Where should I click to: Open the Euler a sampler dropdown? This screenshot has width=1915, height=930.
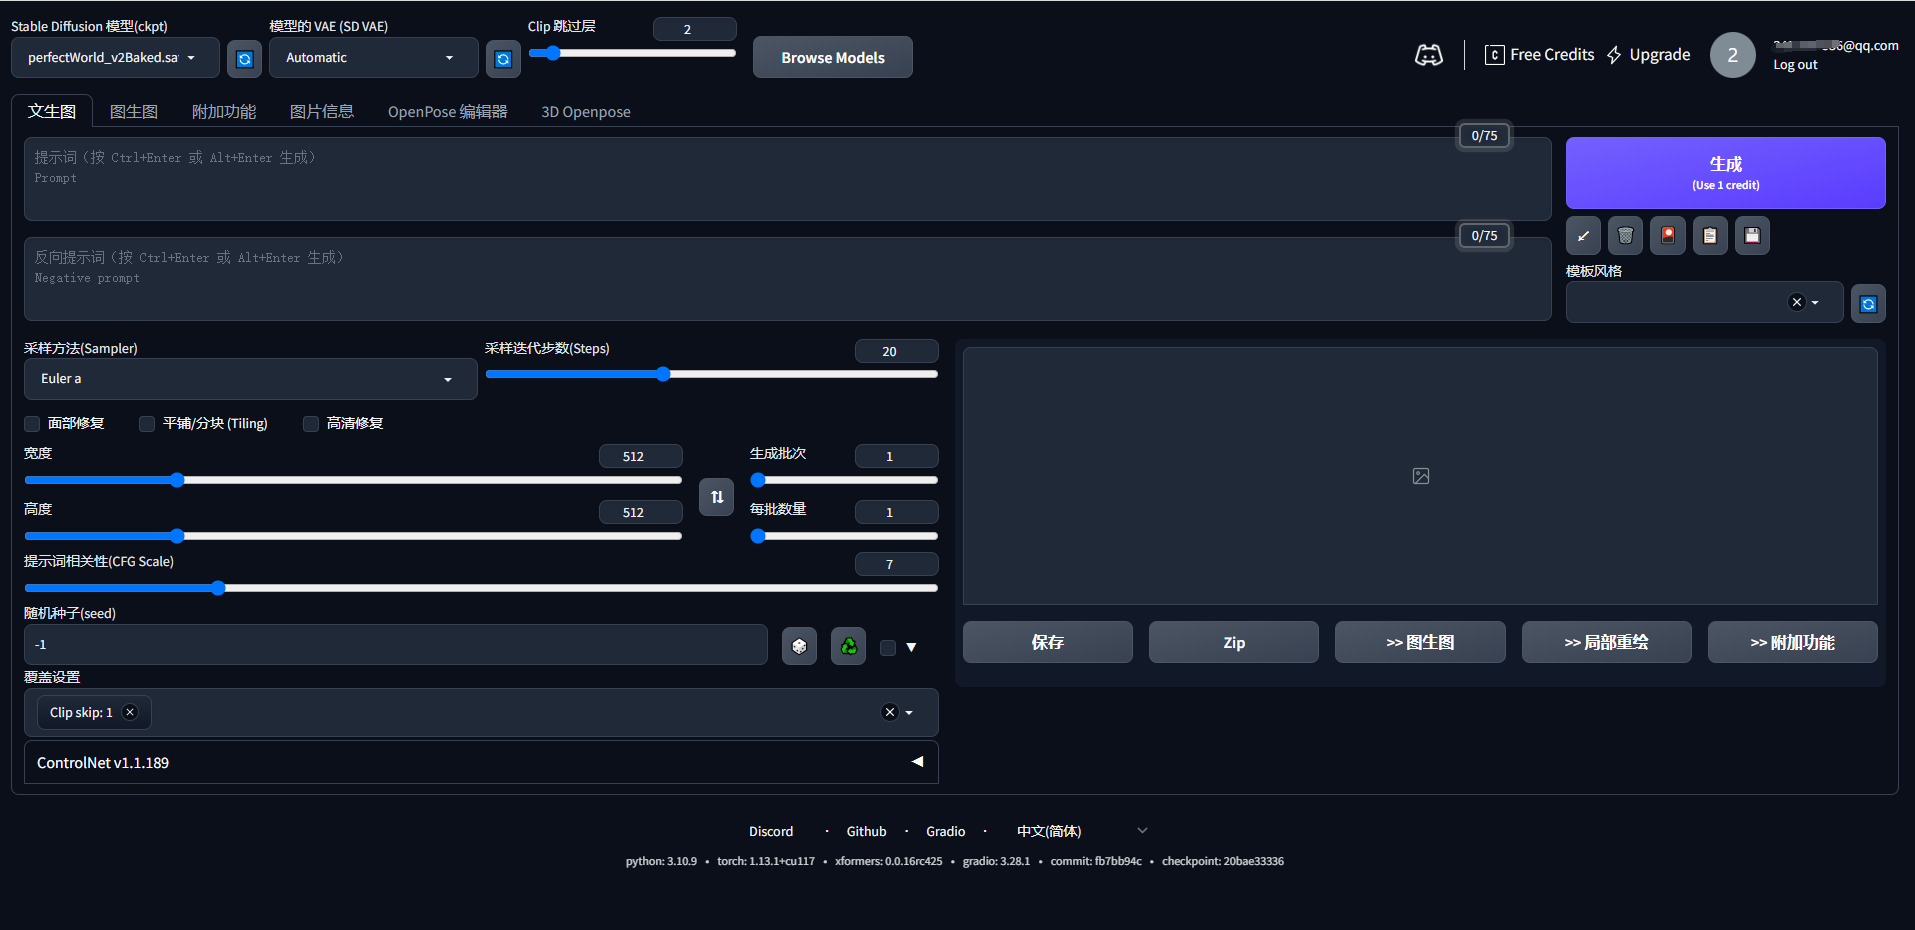pyautogui.click(x=250, y=379)
